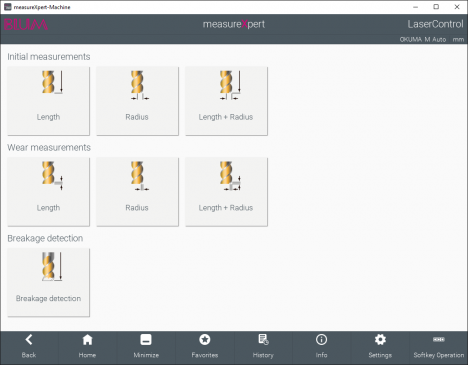
Task: Select Wear measurements Length tile
Action: (x=49, y=192)
